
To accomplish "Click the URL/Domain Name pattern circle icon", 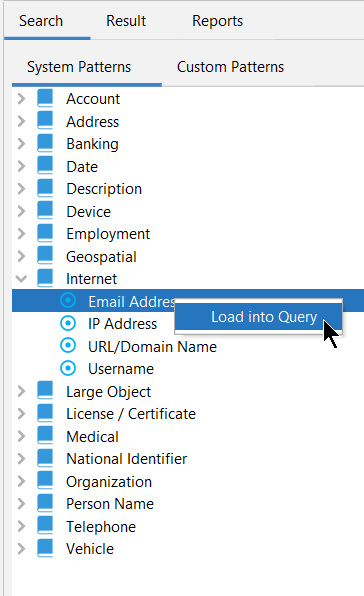I will (68, 346).
